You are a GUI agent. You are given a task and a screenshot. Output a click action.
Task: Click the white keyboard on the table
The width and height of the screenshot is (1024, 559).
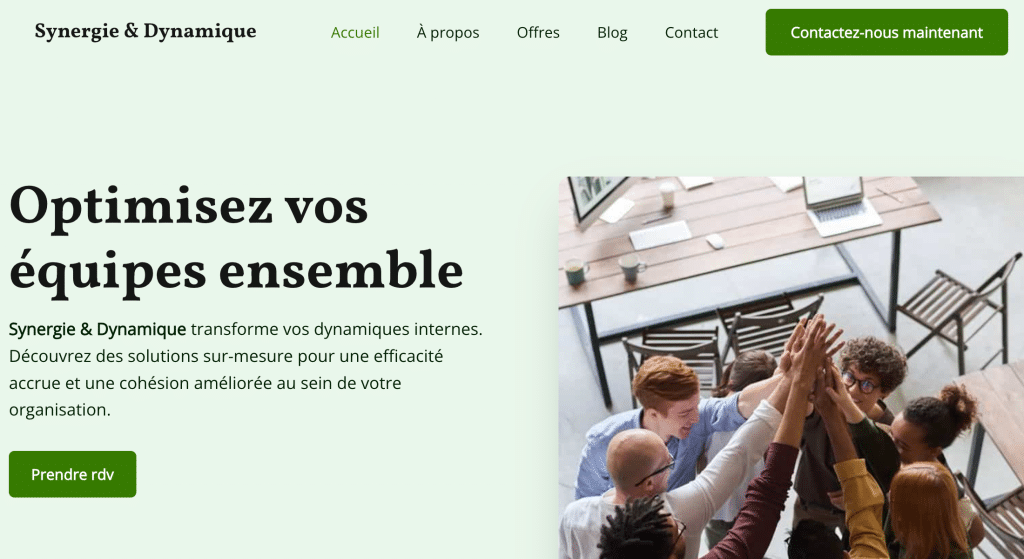(660, 234)
